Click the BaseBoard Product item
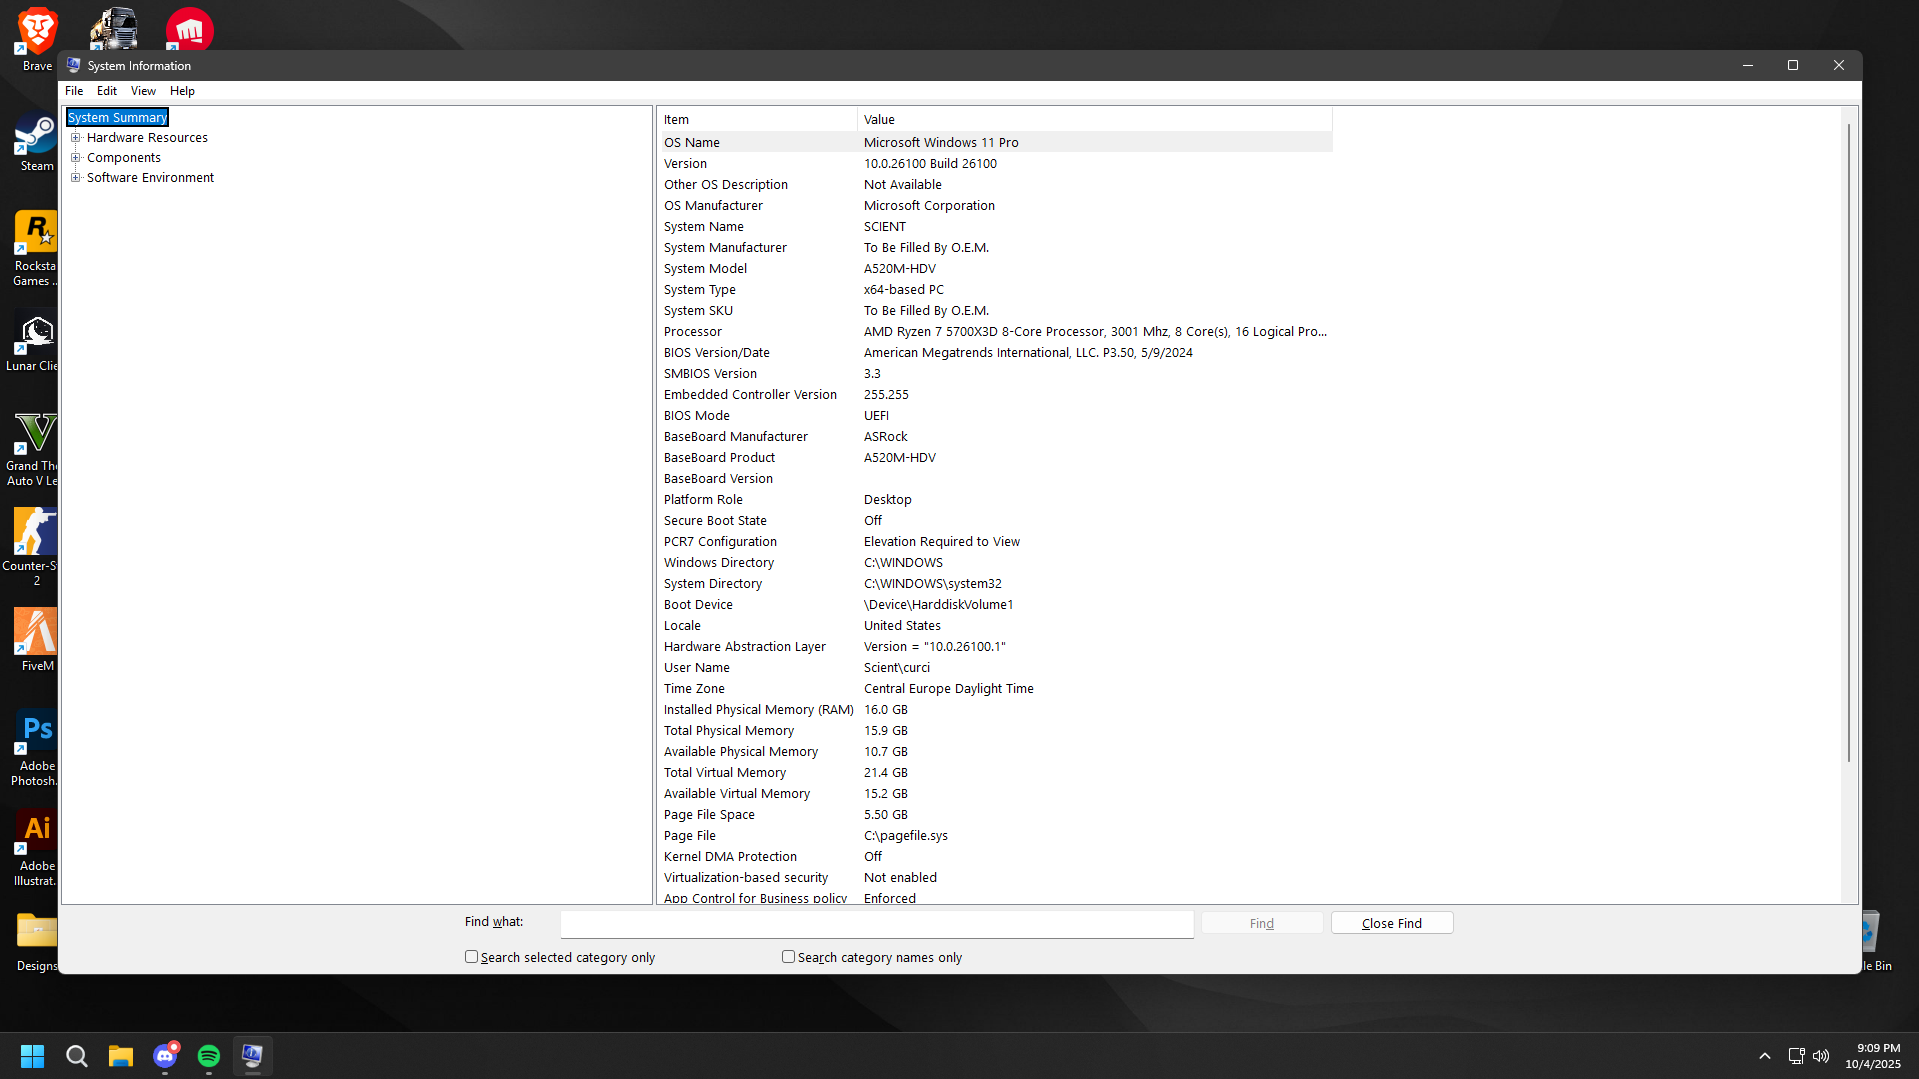Screen dimensions: 1919x1079 coord(719,458)
